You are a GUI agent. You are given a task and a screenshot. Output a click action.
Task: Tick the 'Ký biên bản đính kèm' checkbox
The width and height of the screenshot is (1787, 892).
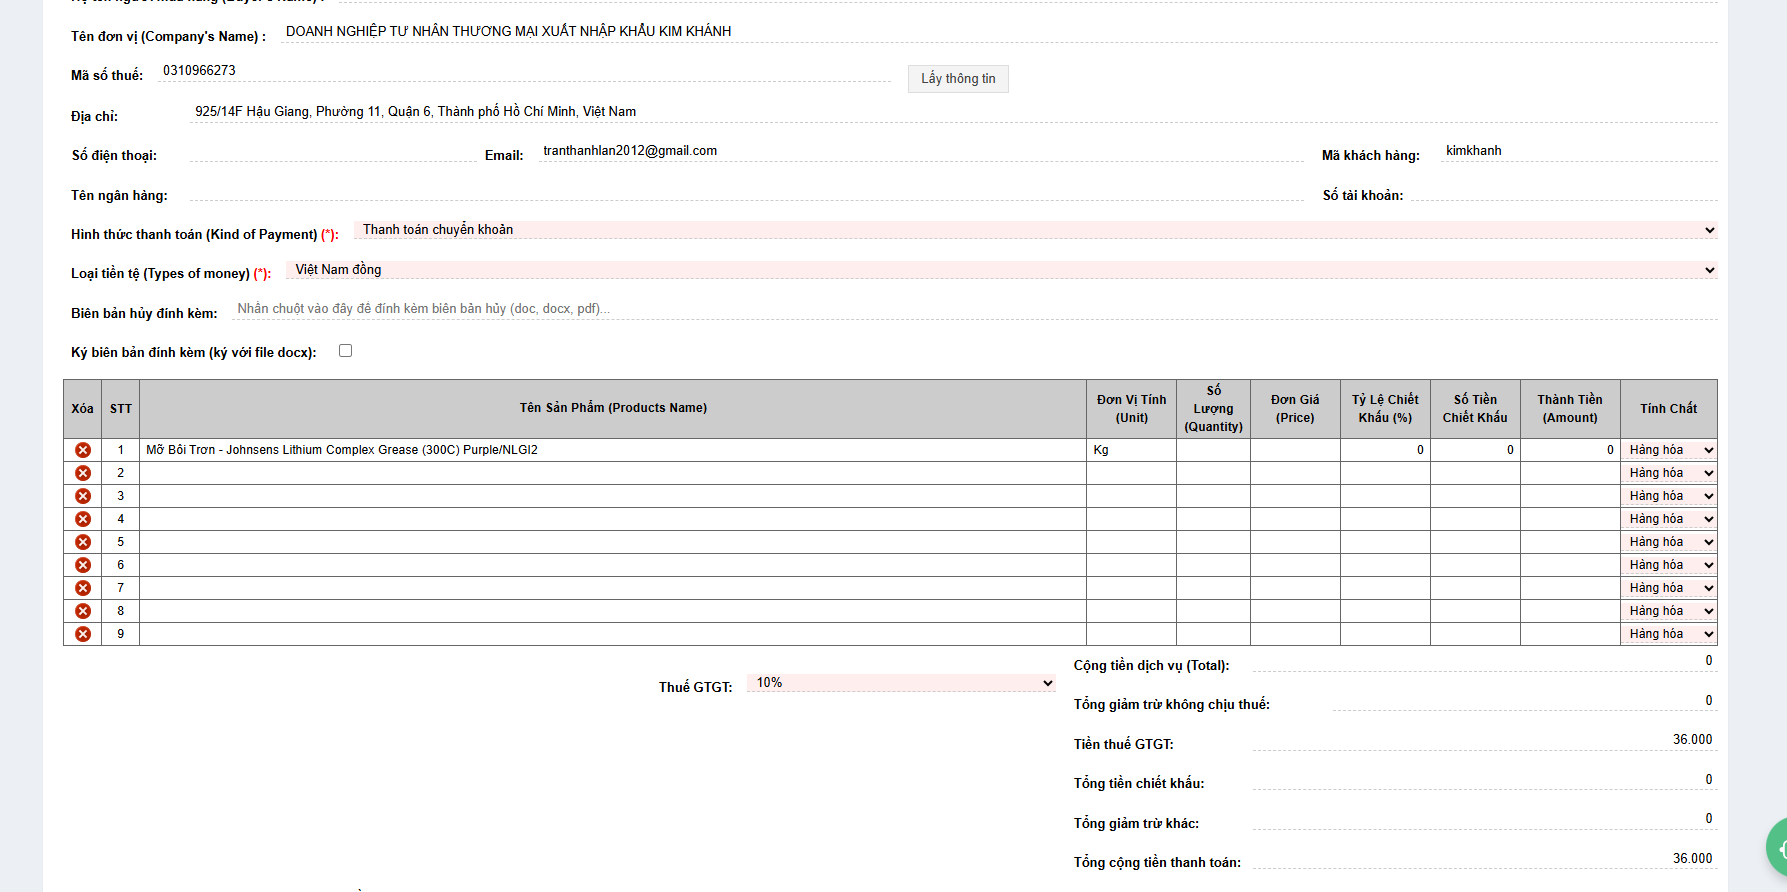tap(345, 351)
